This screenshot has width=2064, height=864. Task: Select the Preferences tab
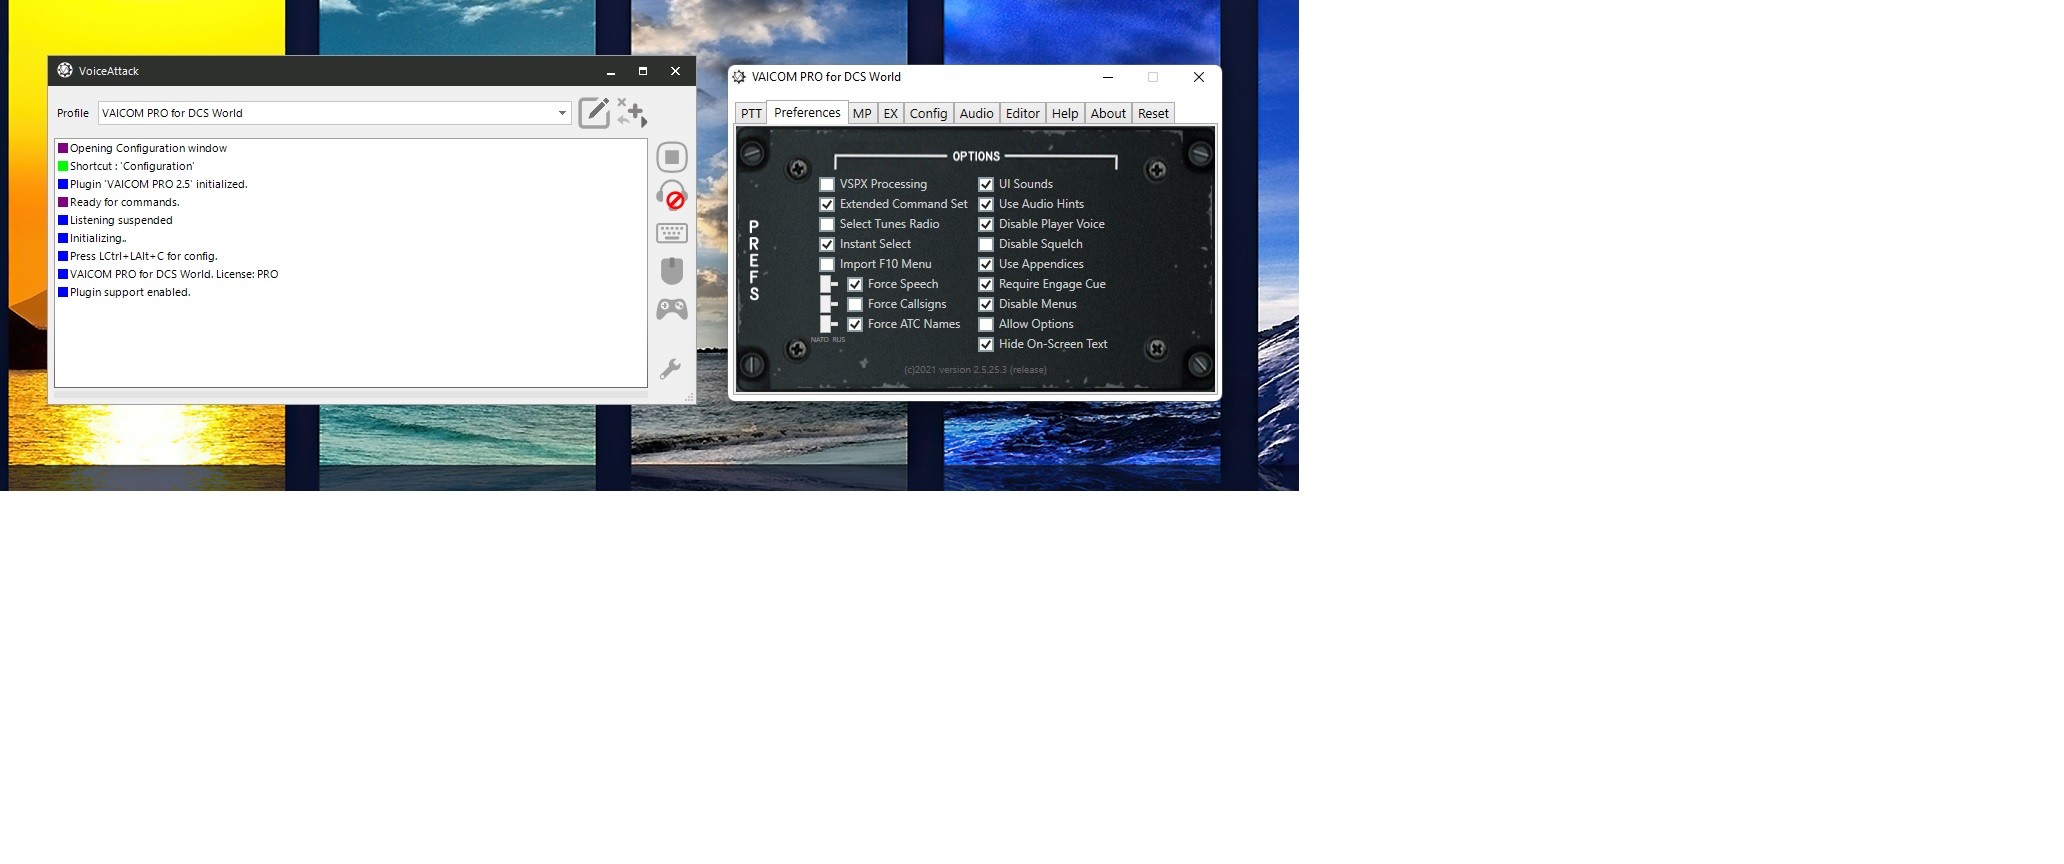point(807,112)
